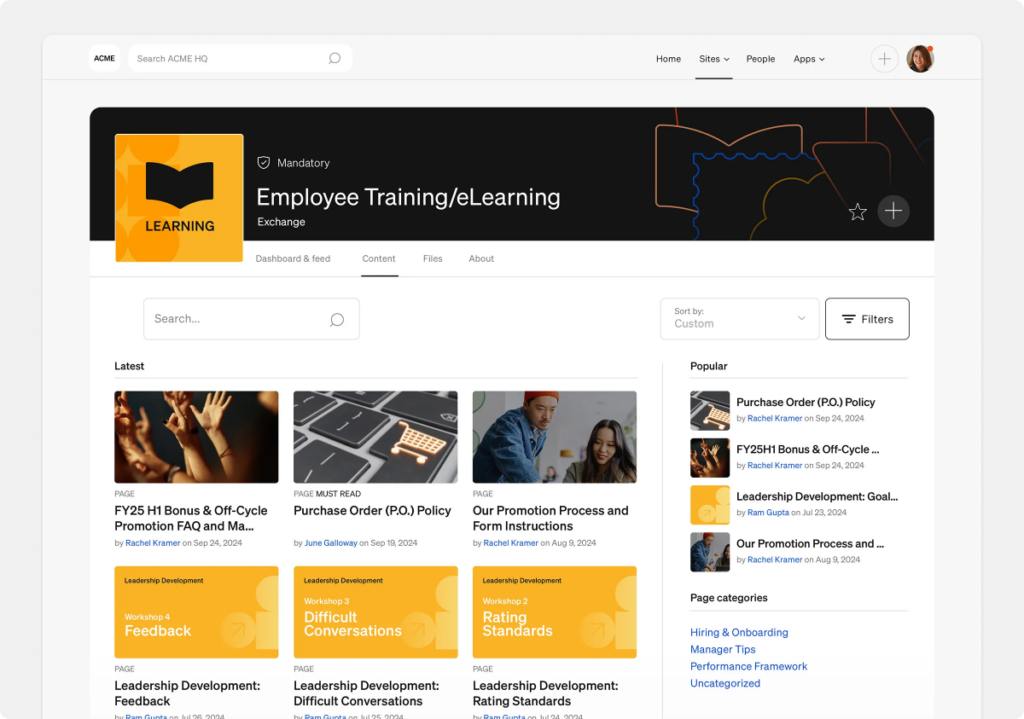Click the Performance Framework category link

click(x=748, y=666)
